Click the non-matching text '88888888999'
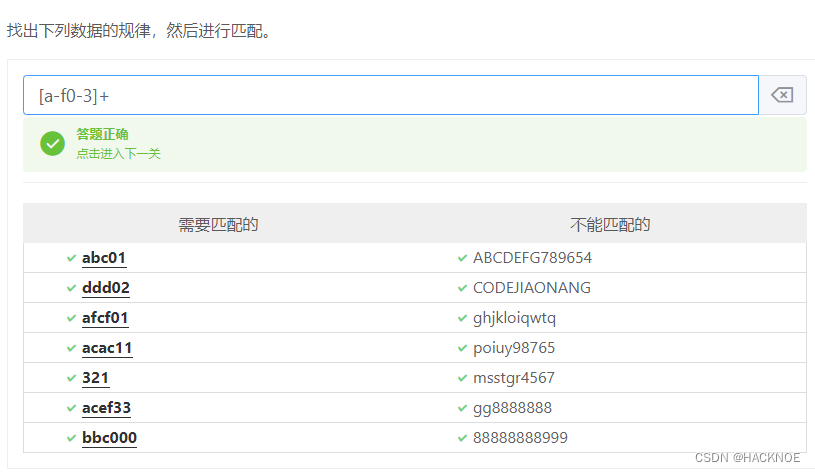The image size is (815, 472). [x=520, y=438]
